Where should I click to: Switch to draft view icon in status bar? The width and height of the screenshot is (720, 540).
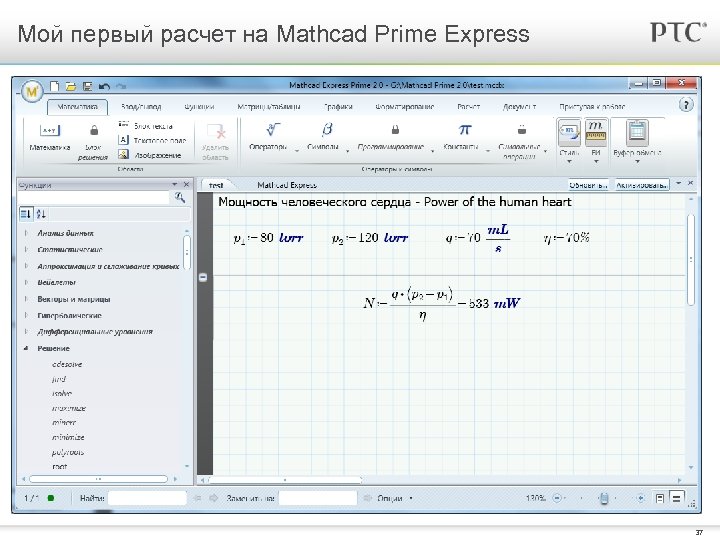click(676, 498)
